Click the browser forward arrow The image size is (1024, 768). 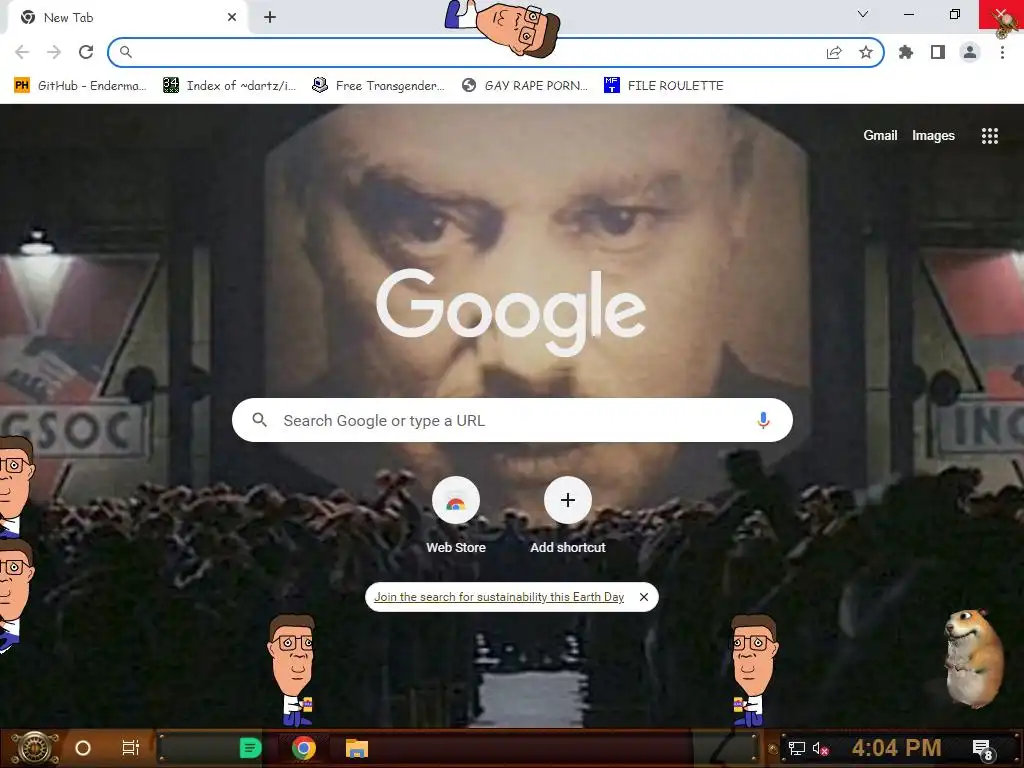click(x=54, y=52)
